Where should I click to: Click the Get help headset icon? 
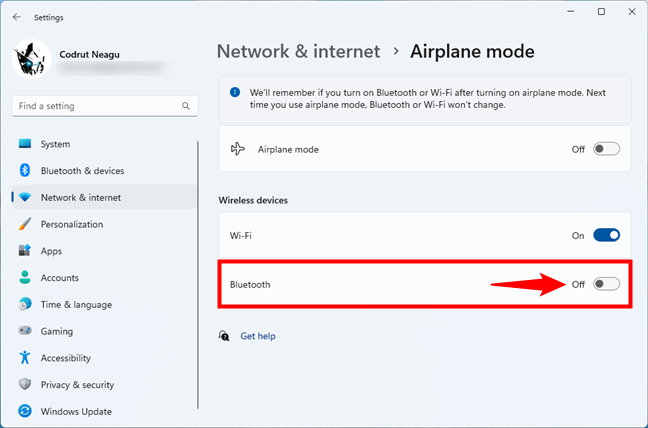pyautogui.click(x=224, y=335)
